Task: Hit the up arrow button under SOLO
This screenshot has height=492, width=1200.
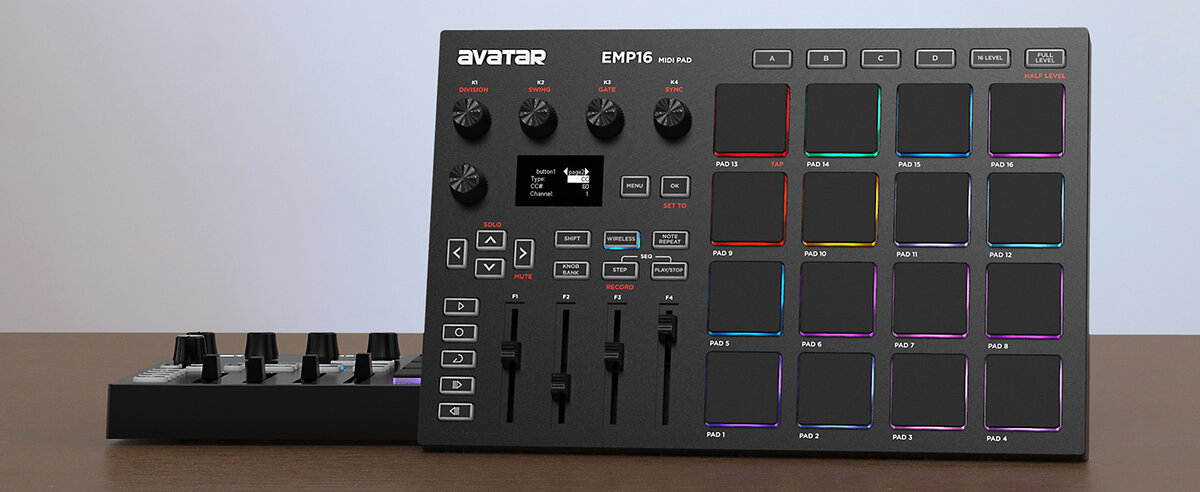Action: [489, 240]
